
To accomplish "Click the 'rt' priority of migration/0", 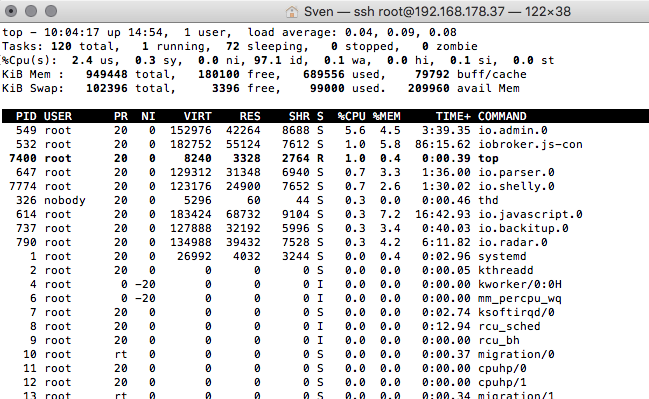I will (121, 355).
